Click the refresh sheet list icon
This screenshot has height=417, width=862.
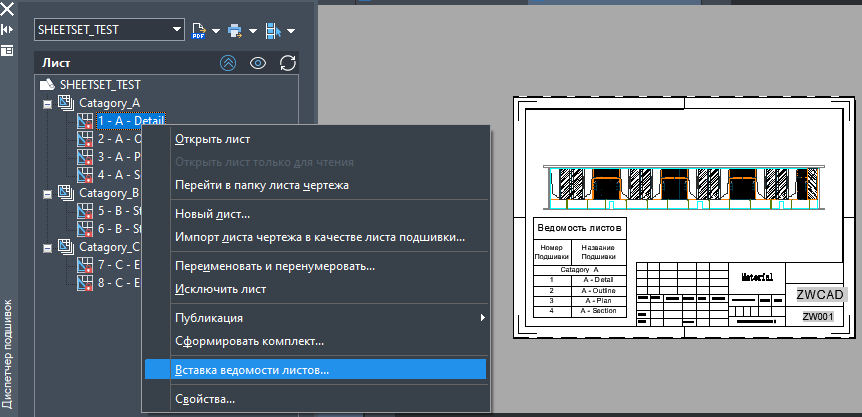pyautogui.click(x=288, y=63)
